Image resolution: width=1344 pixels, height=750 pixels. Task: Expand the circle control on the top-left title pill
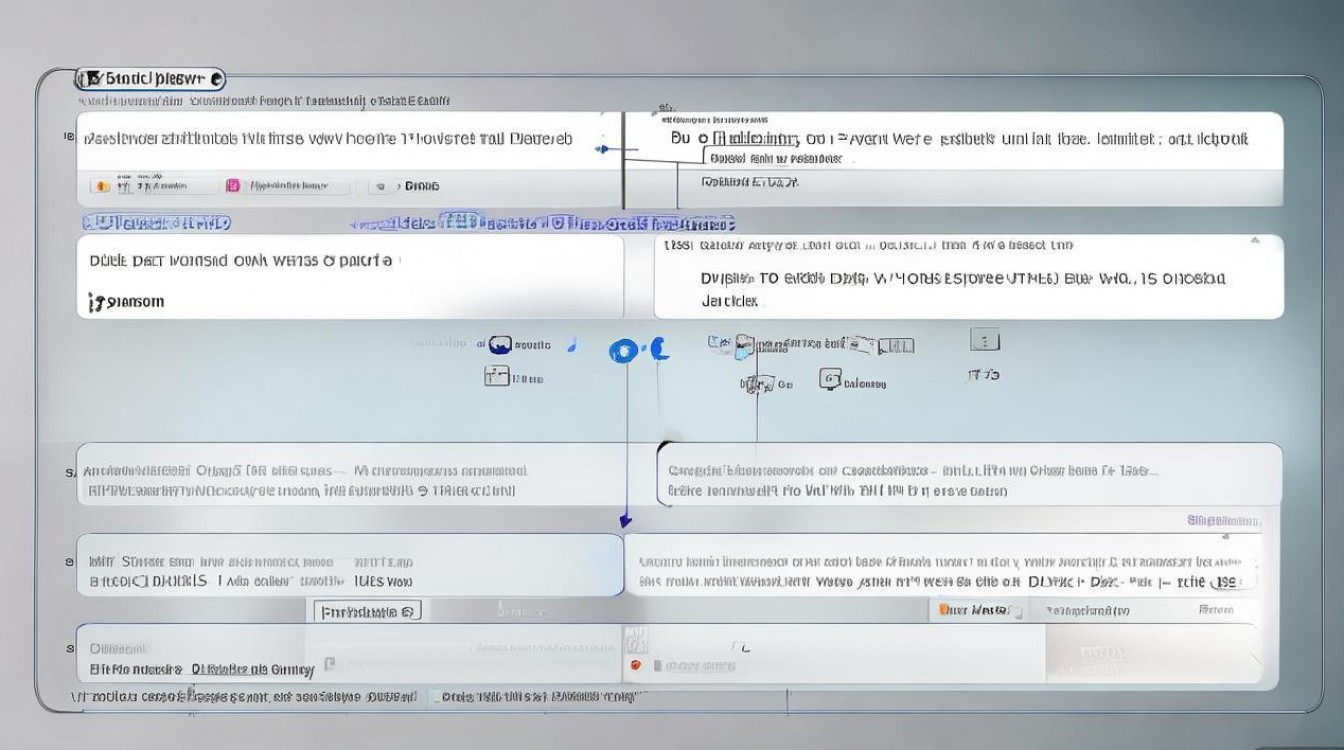click(217, 78)
